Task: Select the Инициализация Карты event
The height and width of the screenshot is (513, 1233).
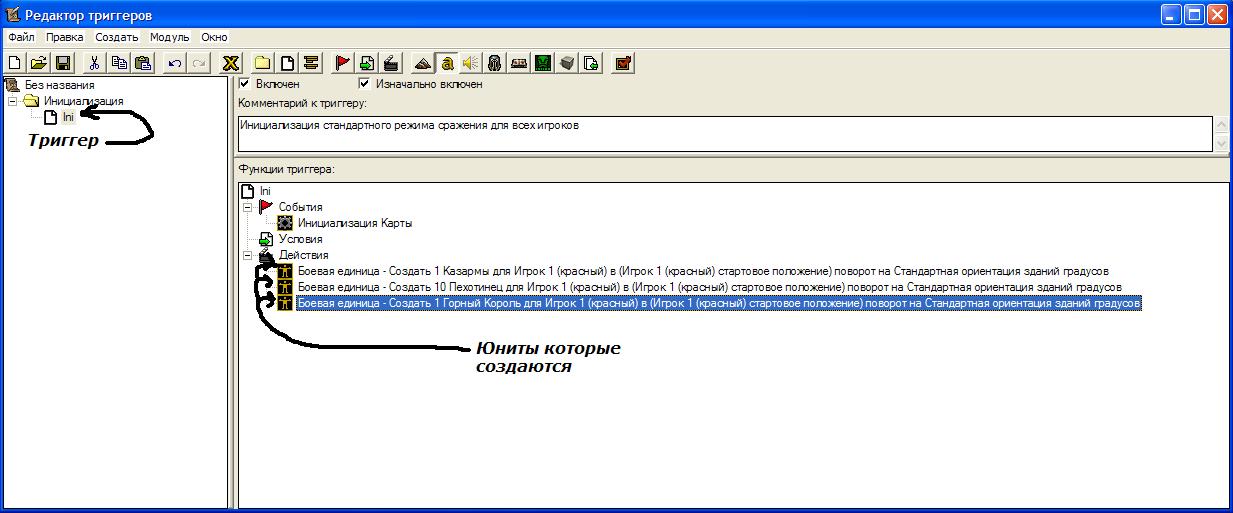Action: click(x=355, y=223)
